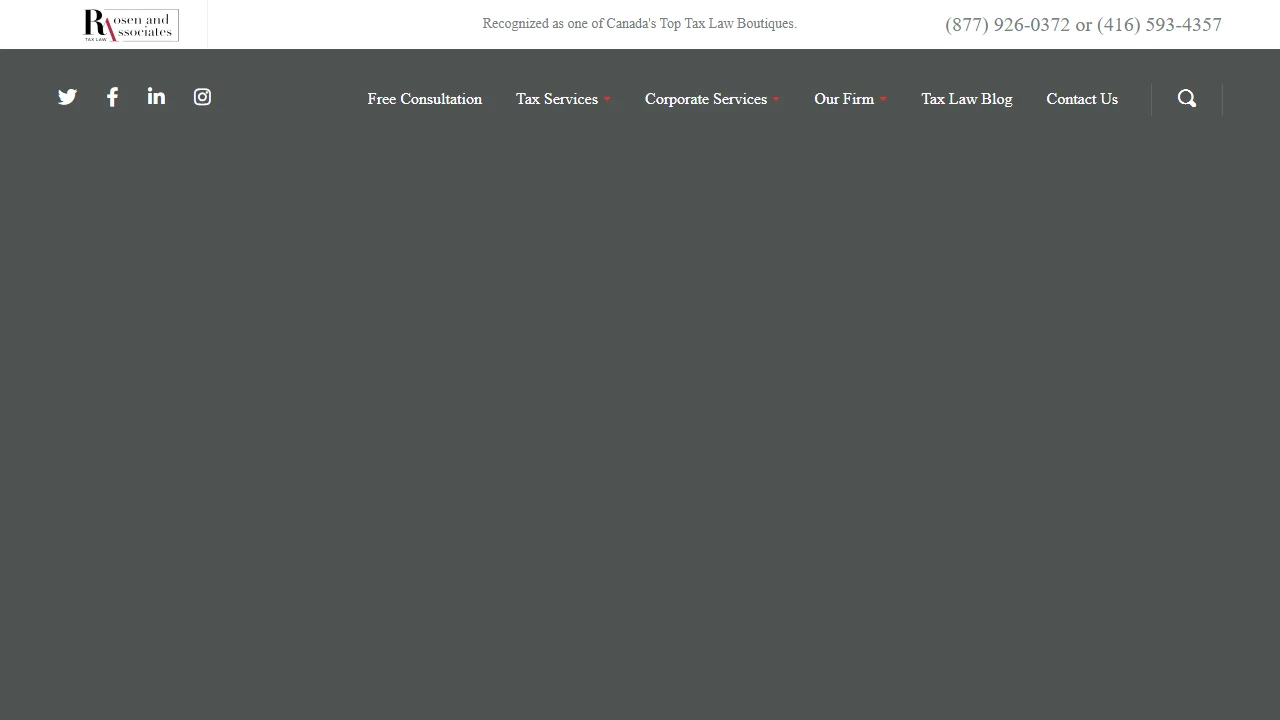The image size is (1280, 720).
Task: Open the Corporate Services menu
Action: pos(706,99)
